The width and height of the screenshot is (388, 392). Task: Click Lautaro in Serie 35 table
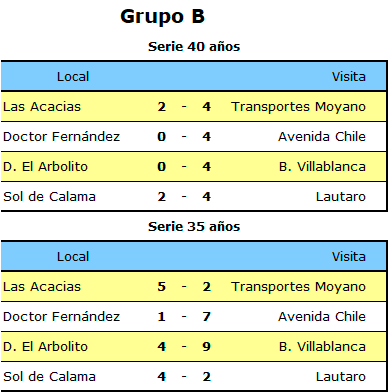click(341, 377)
